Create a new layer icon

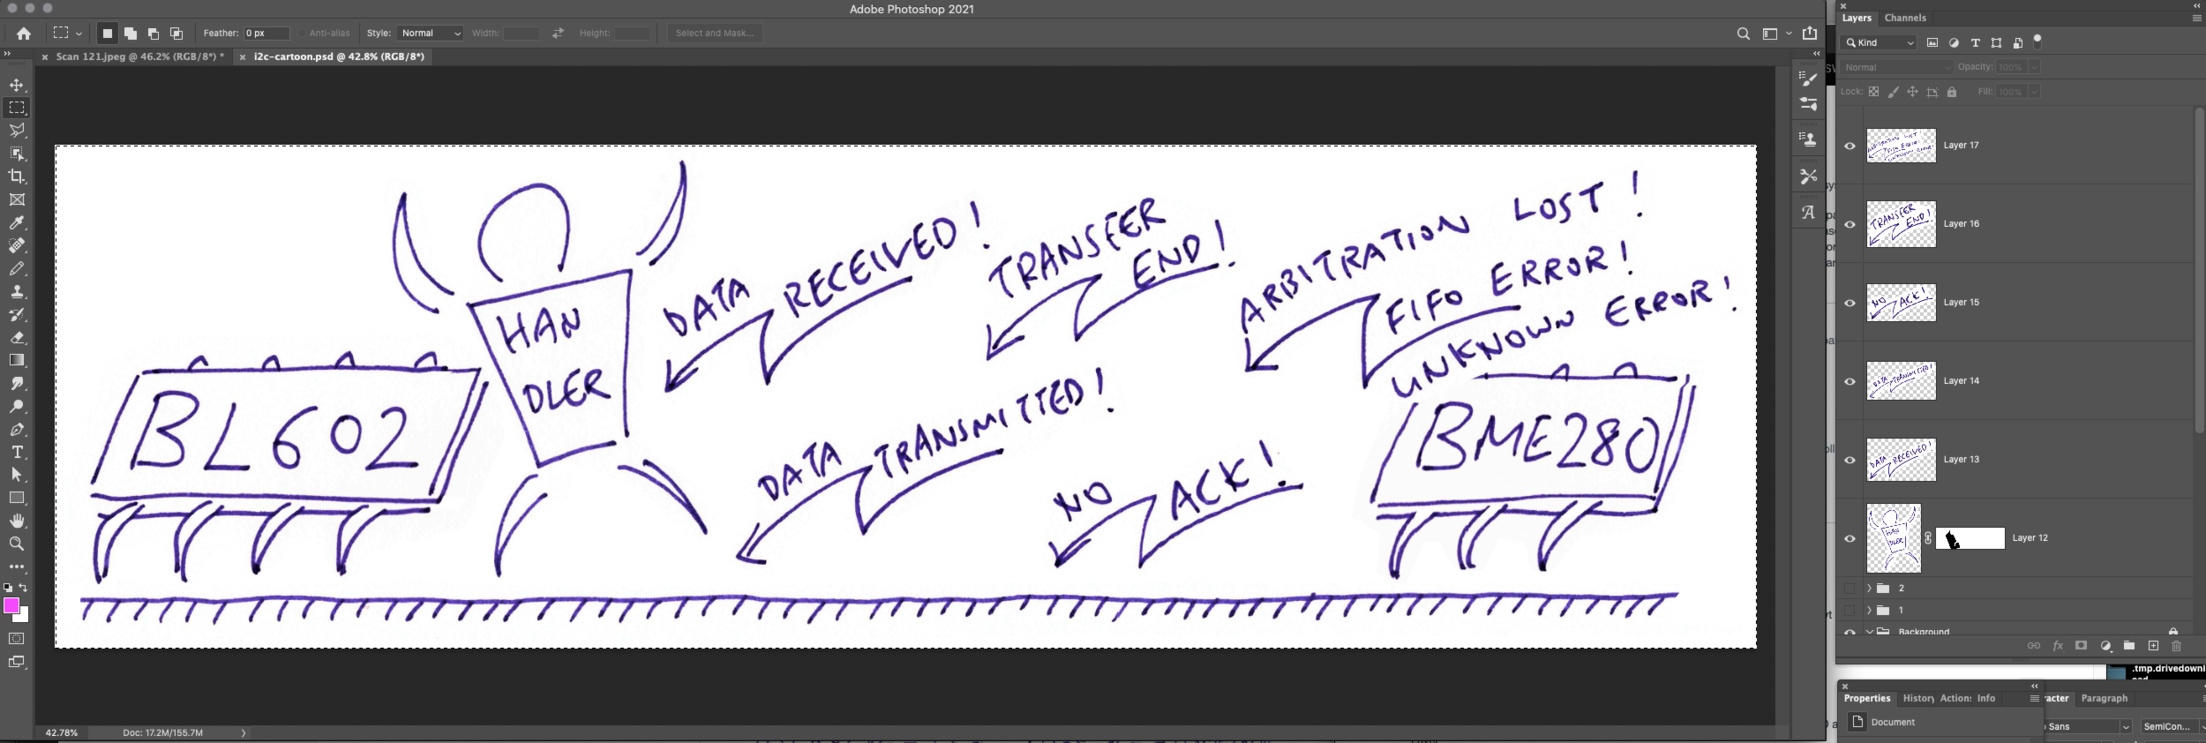click(x=2153, y=646)
